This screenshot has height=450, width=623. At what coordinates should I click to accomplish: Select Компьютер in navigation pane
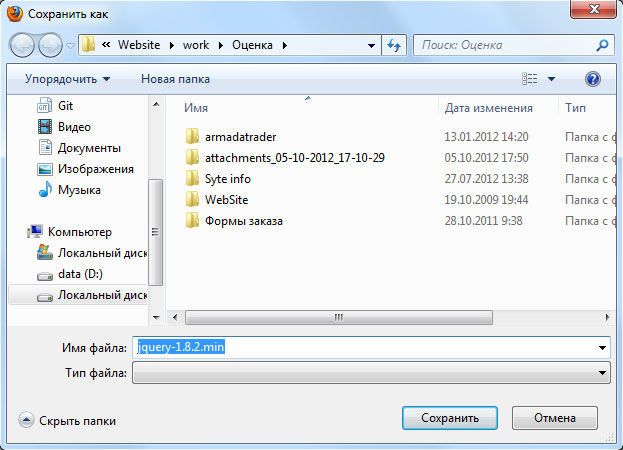(80, 232)
